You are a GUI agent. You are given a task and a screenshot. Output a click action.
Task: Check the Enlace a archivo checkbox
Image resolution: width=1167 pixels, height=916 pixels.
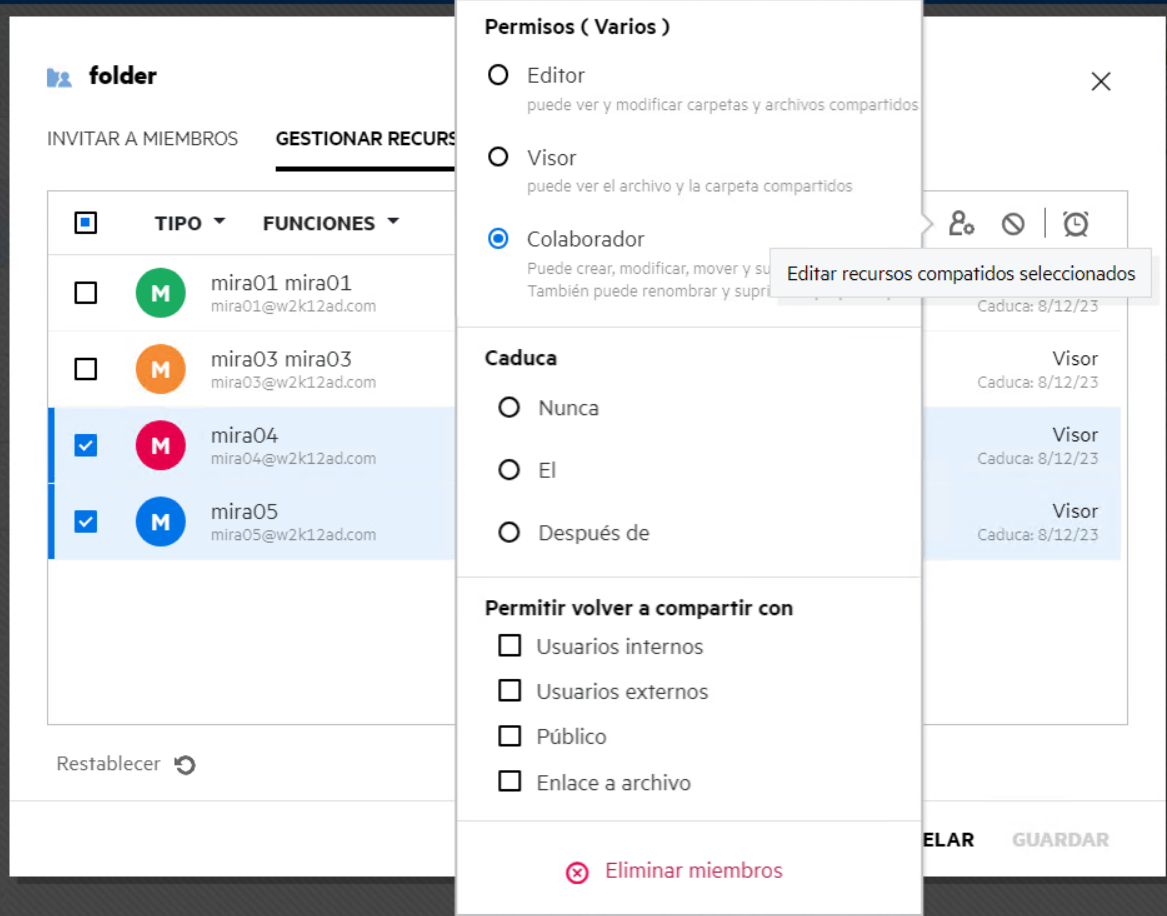click(510, 781)
